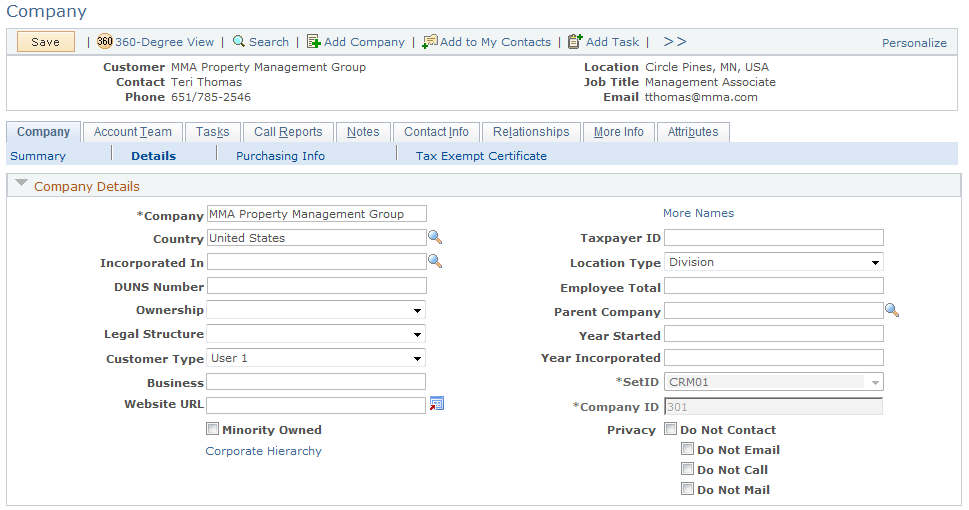Screen dimensions: 969x510
Task: Toggle the Minority Owned checkbox
Action: (x=213, y=428)
